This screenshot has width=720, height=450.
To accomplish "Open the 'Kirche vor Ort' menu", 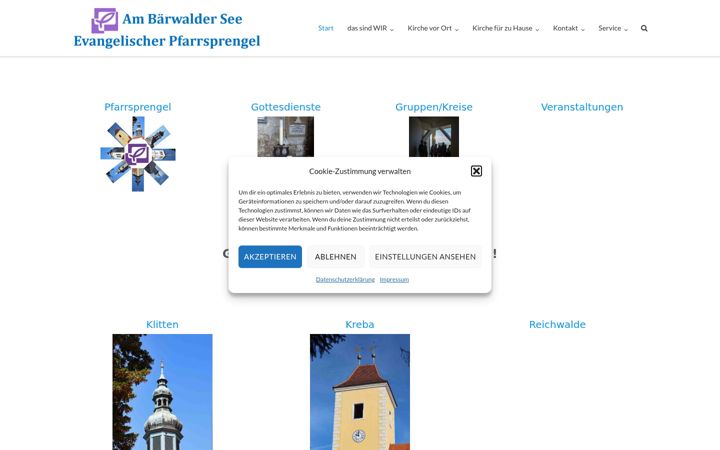I will (429, 28).
